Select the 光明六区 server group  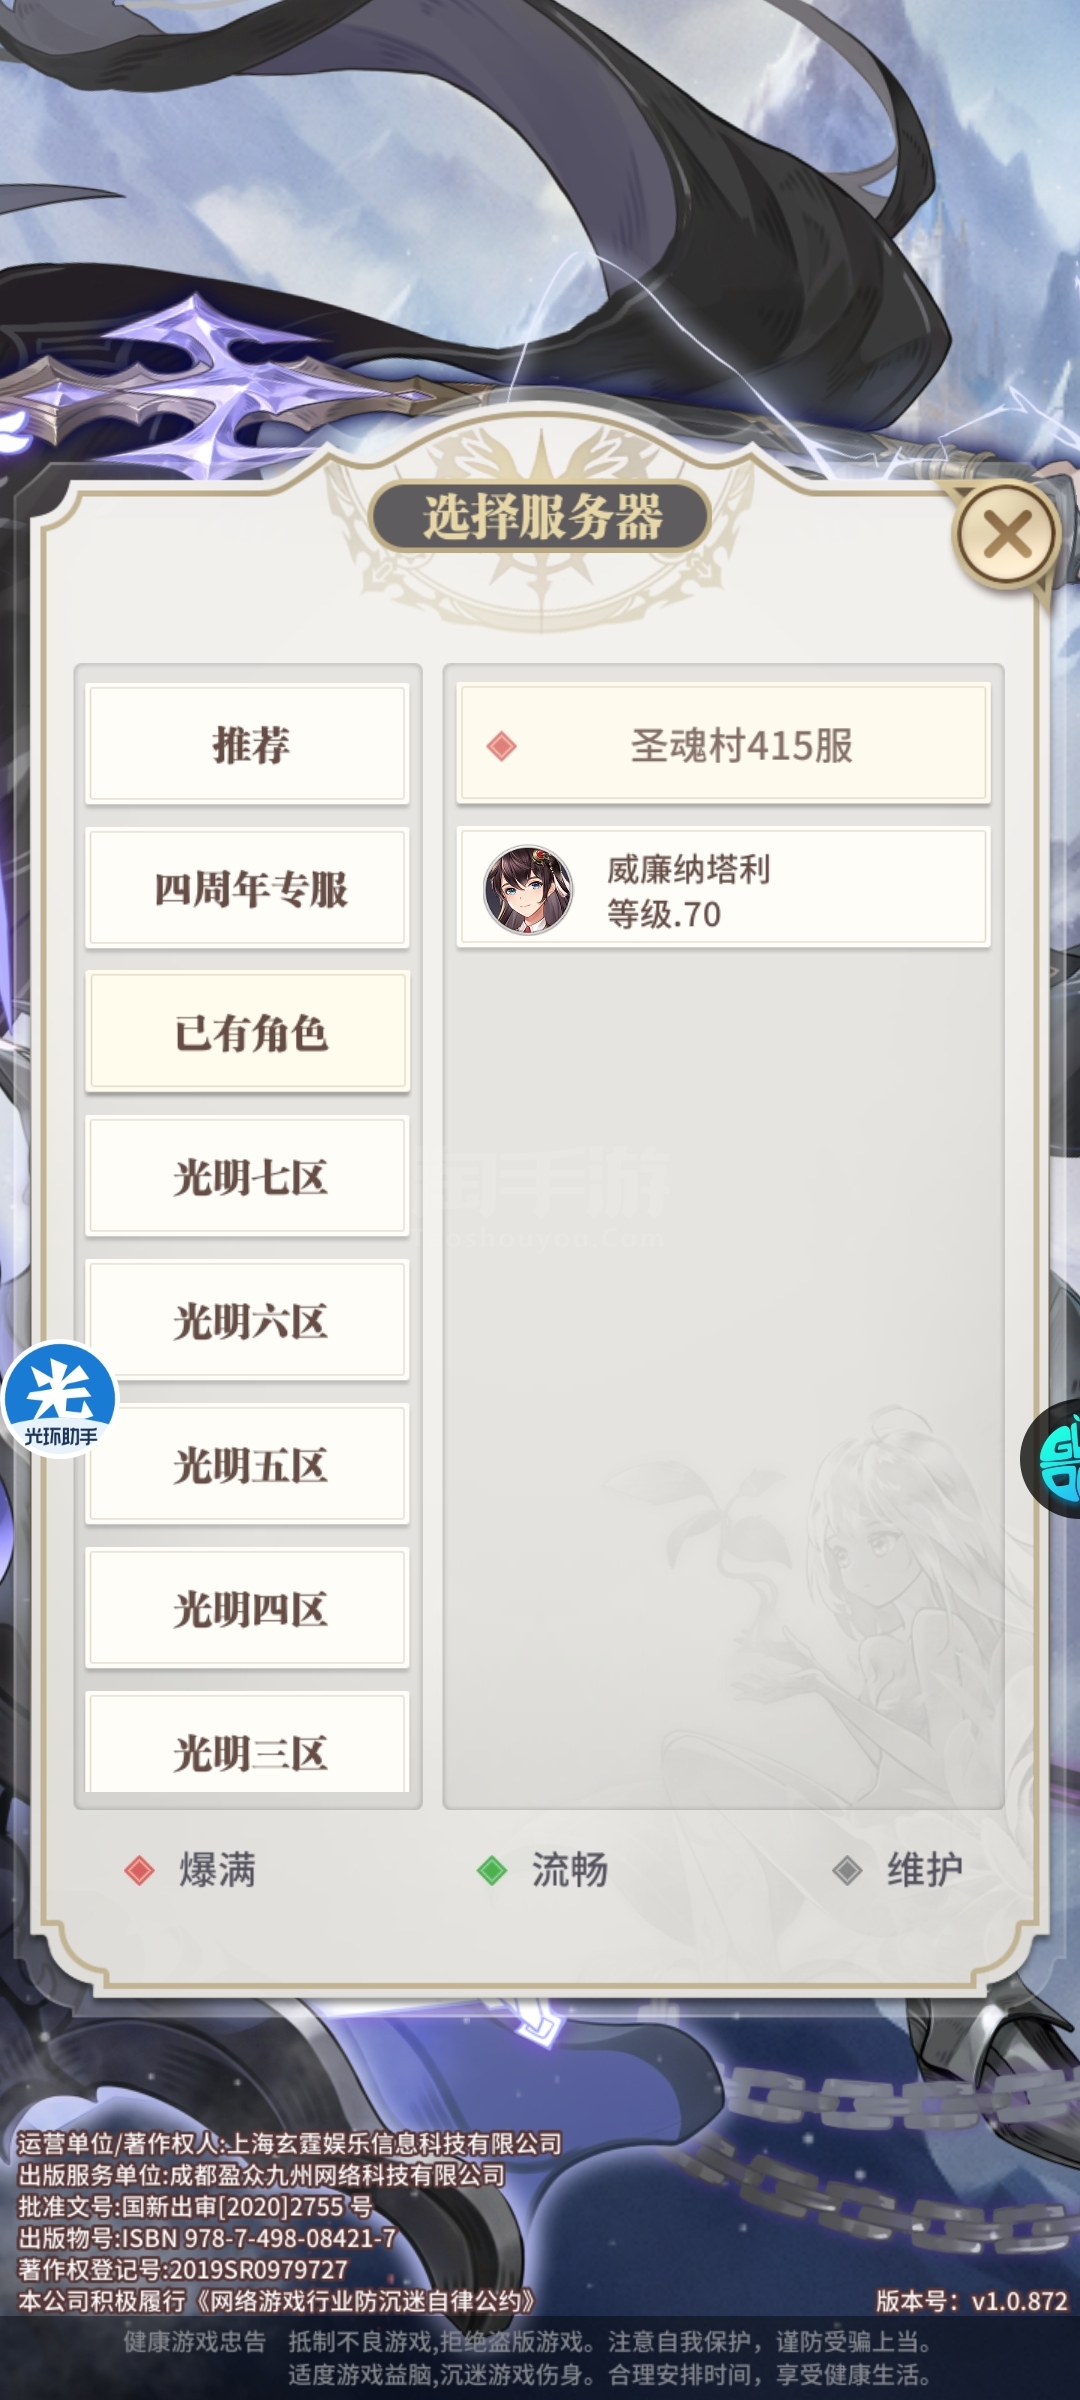[x=248, y=1320]
